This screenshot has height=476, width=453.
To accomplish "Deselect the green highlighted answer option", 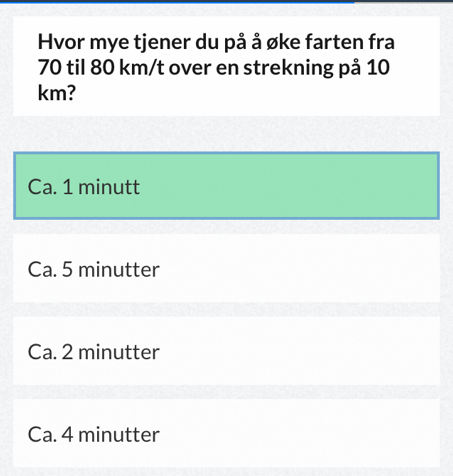I will tap(226, 186).
